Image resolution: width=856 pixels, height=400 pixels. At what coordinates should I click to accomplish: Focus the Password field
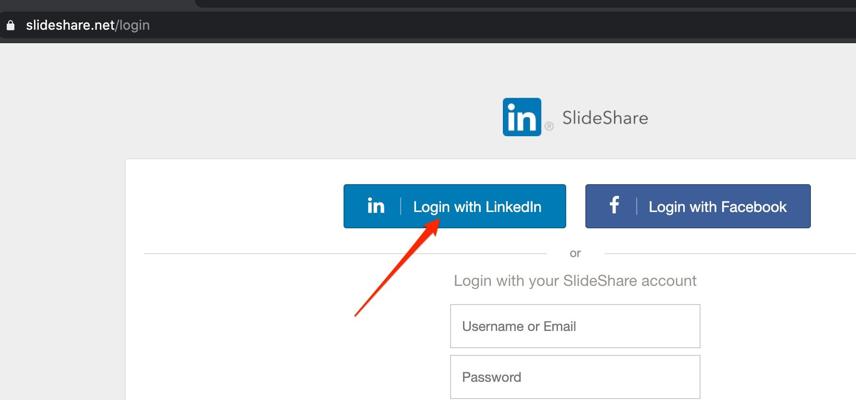(575, 377)
